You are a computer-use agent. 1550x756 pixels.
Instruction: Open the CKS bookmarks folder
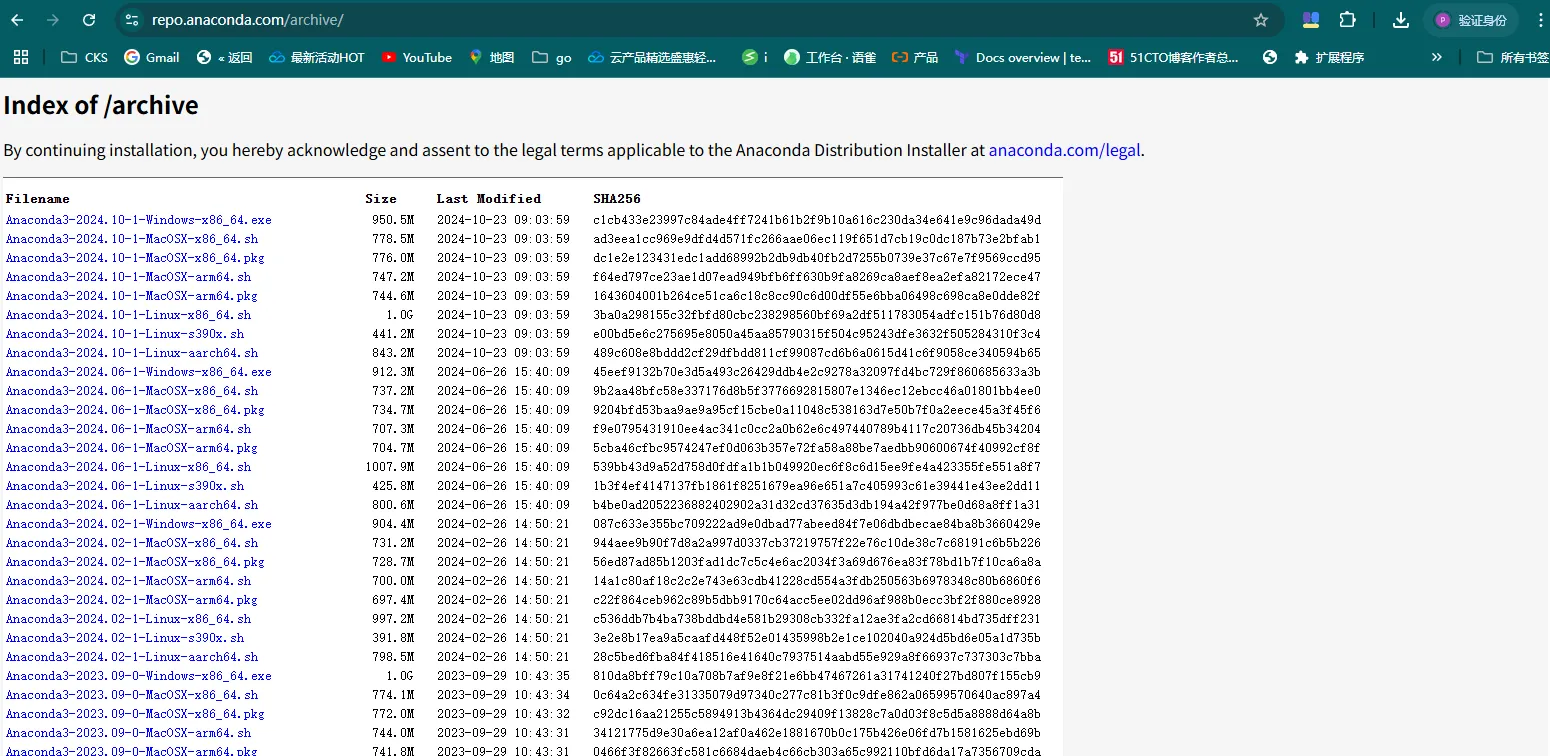[x=84, y=57]
